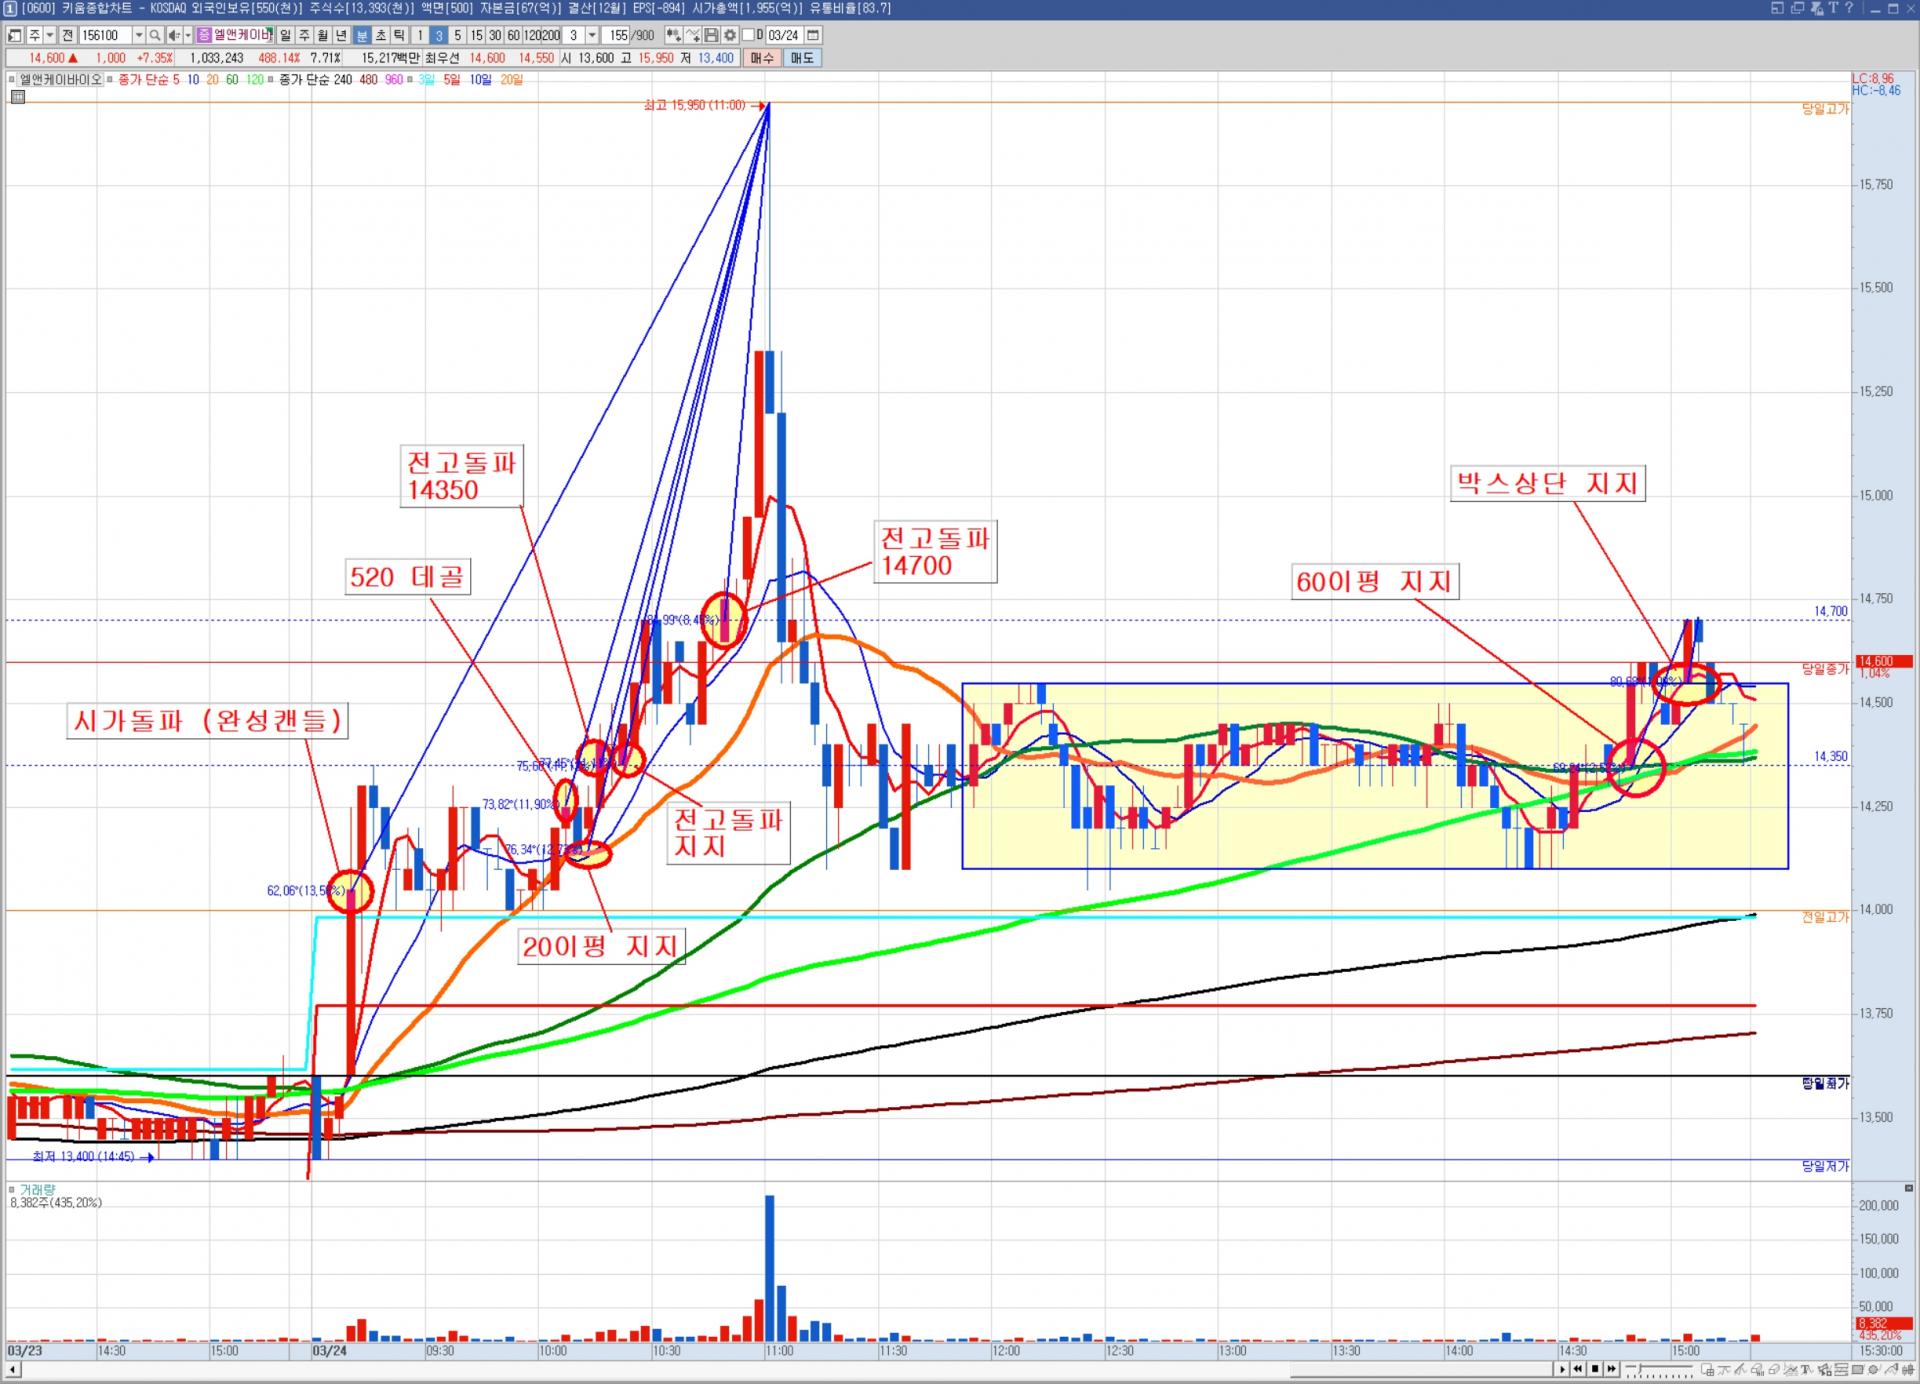This screenshot has height=1384, width=1920.
Task: Click the chart settings gear icon
Action: click(x=730, y=35)
